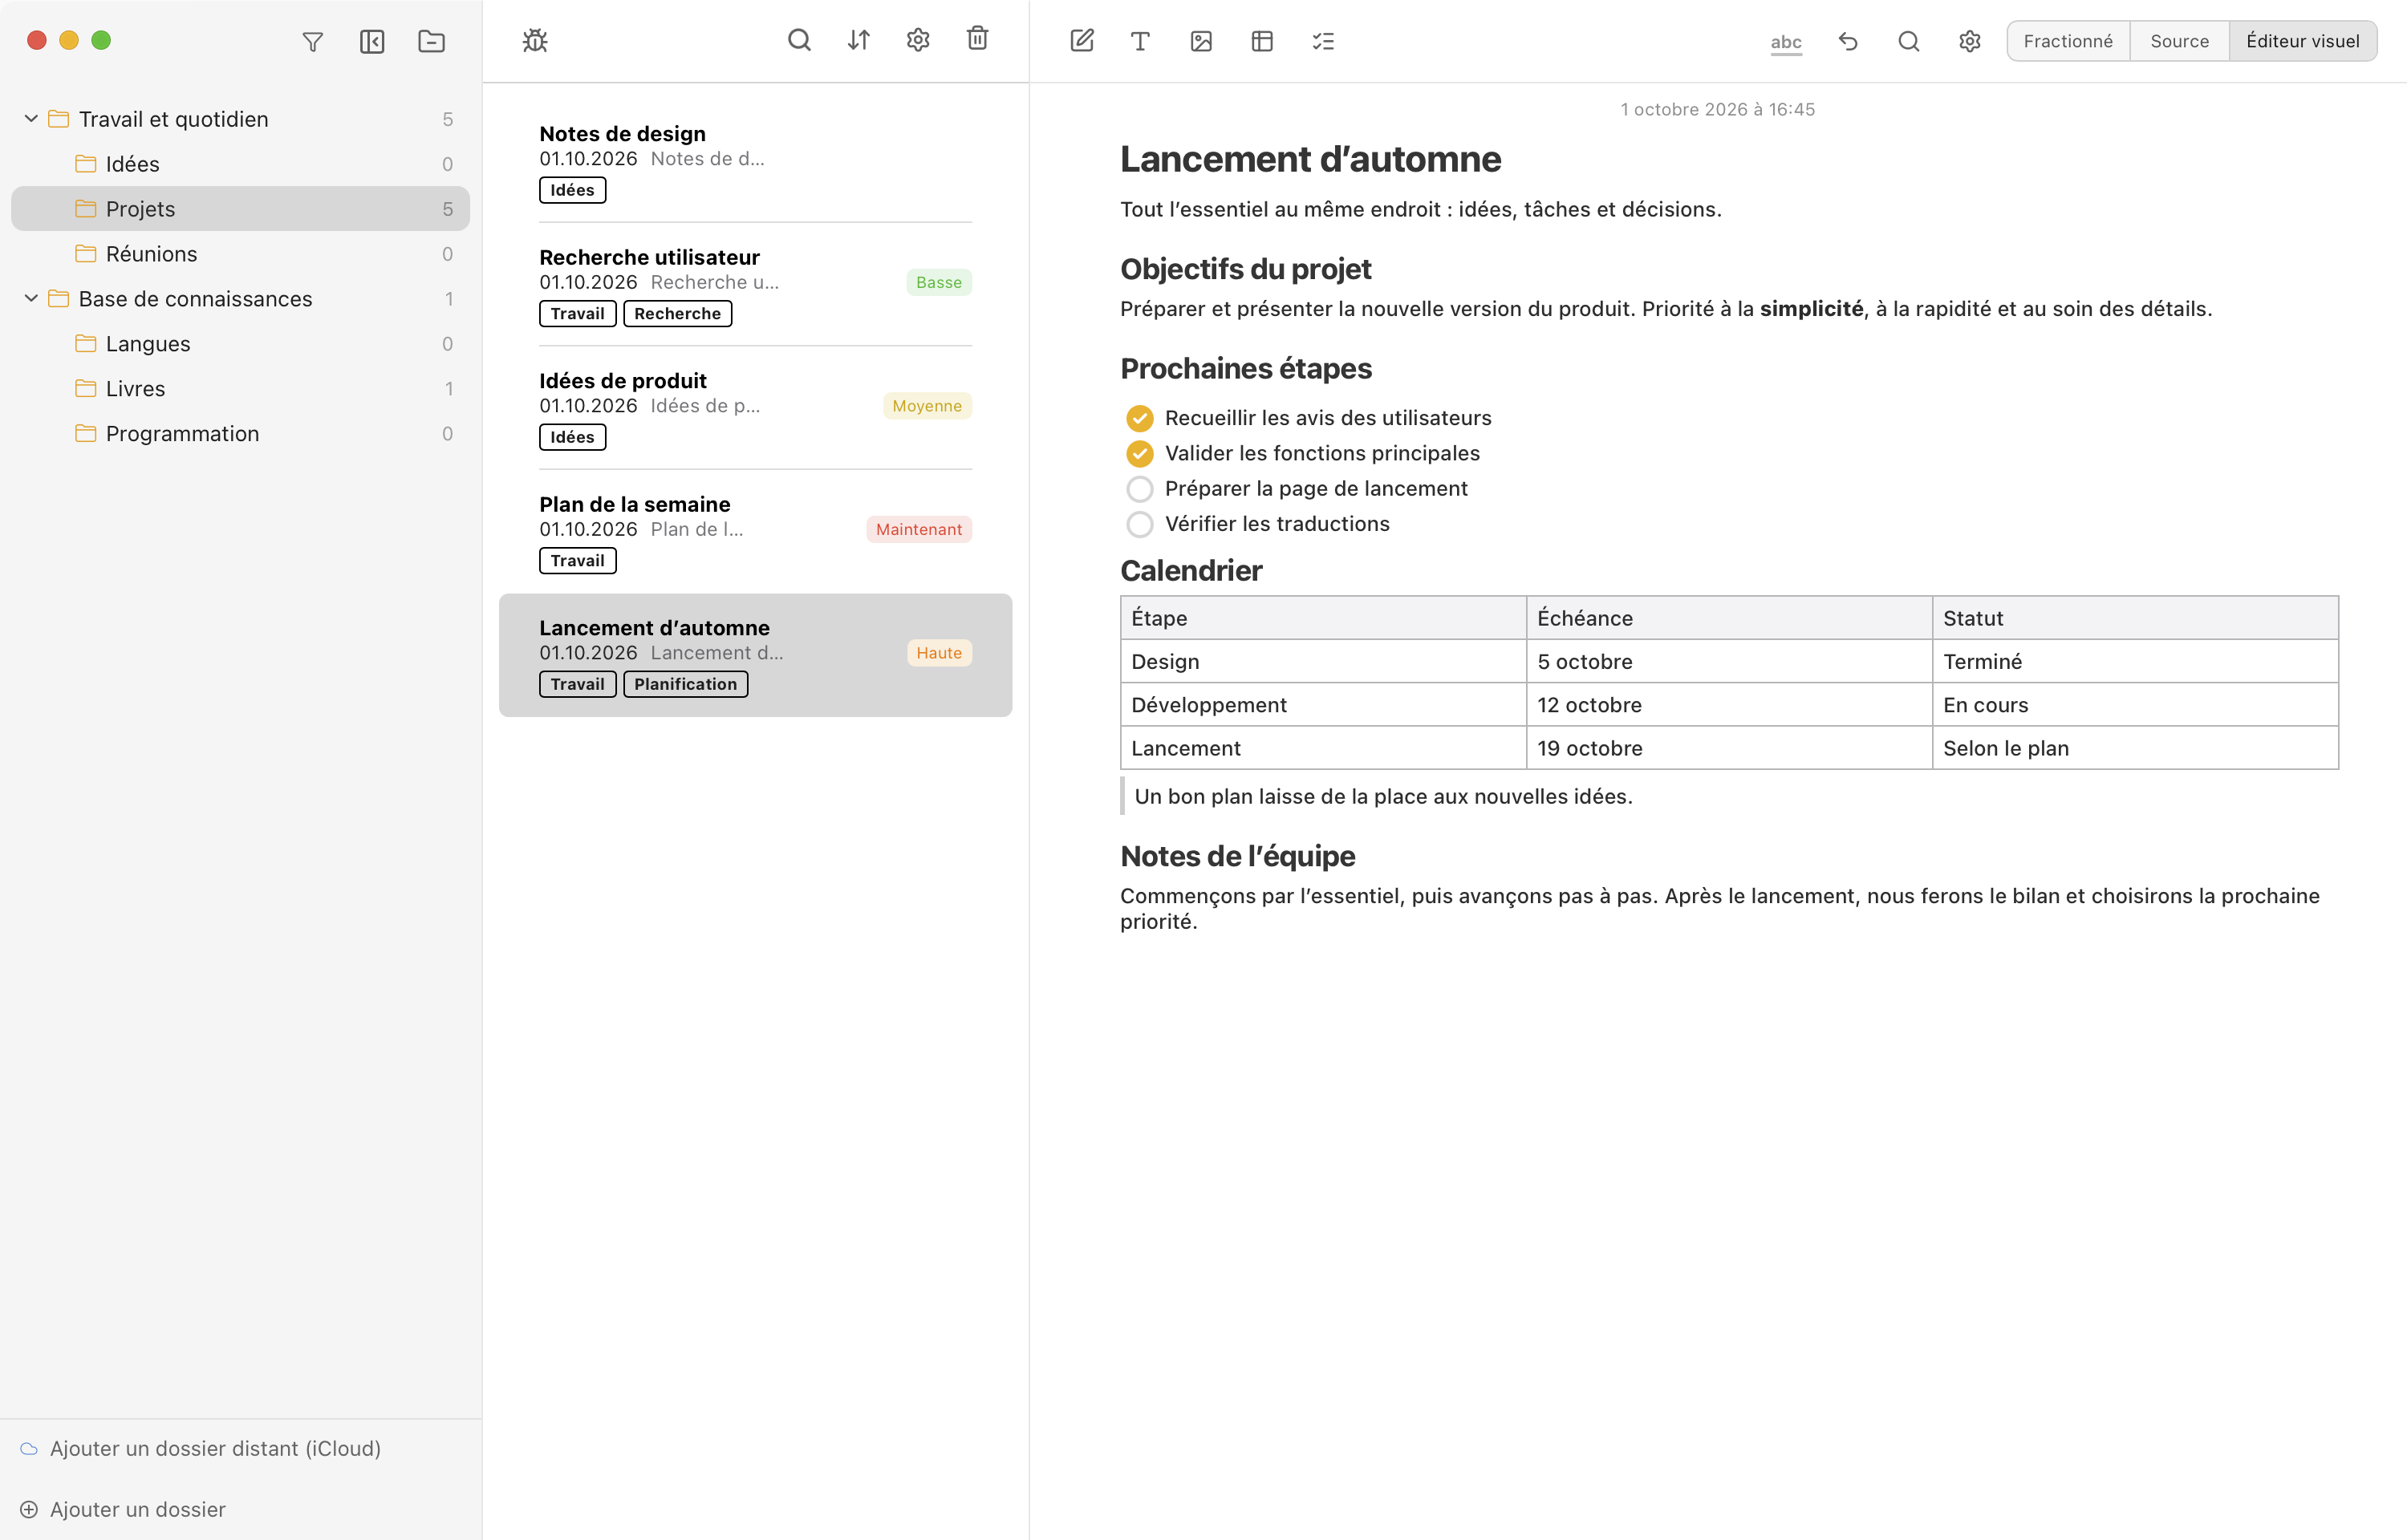This screenshot has width=2407, height=1540.
Task: Check 'Vérifier les traductions' task
Action: click(x=1139, y=524)
